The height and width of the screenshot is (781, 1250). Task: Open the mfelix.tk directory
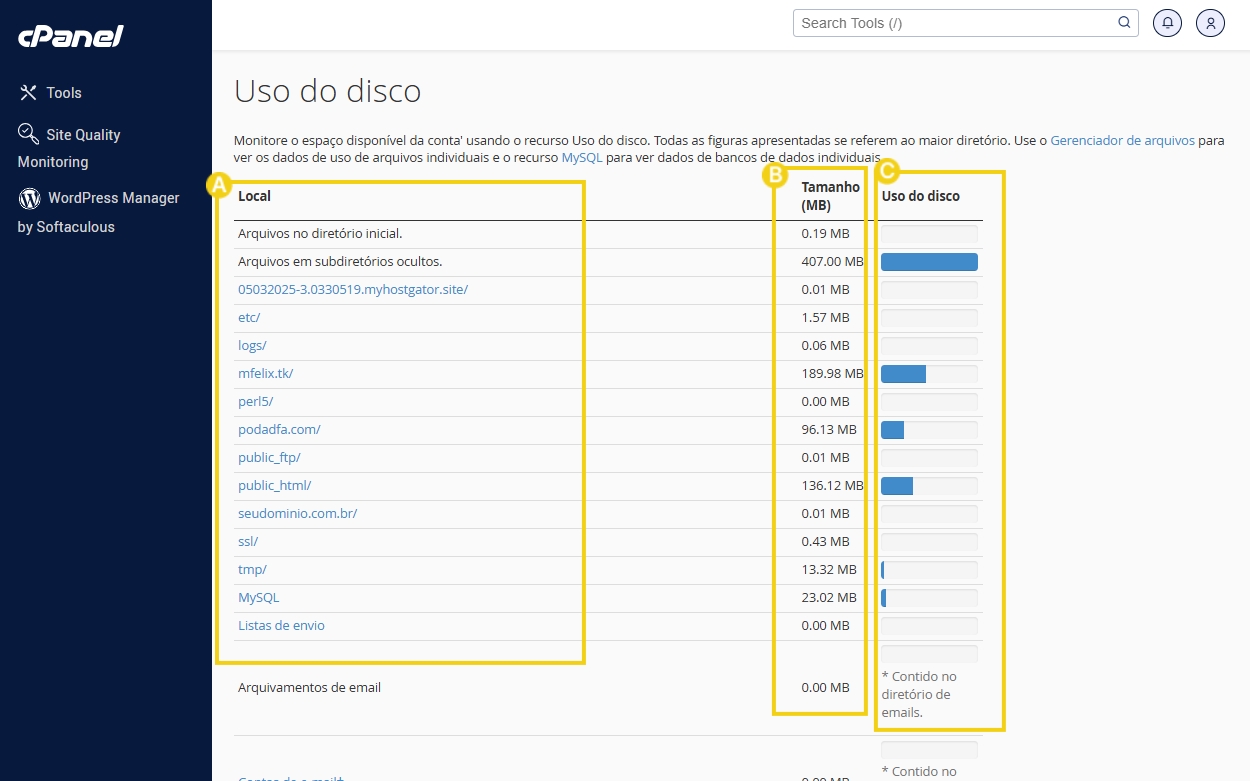tap(264, 373)
